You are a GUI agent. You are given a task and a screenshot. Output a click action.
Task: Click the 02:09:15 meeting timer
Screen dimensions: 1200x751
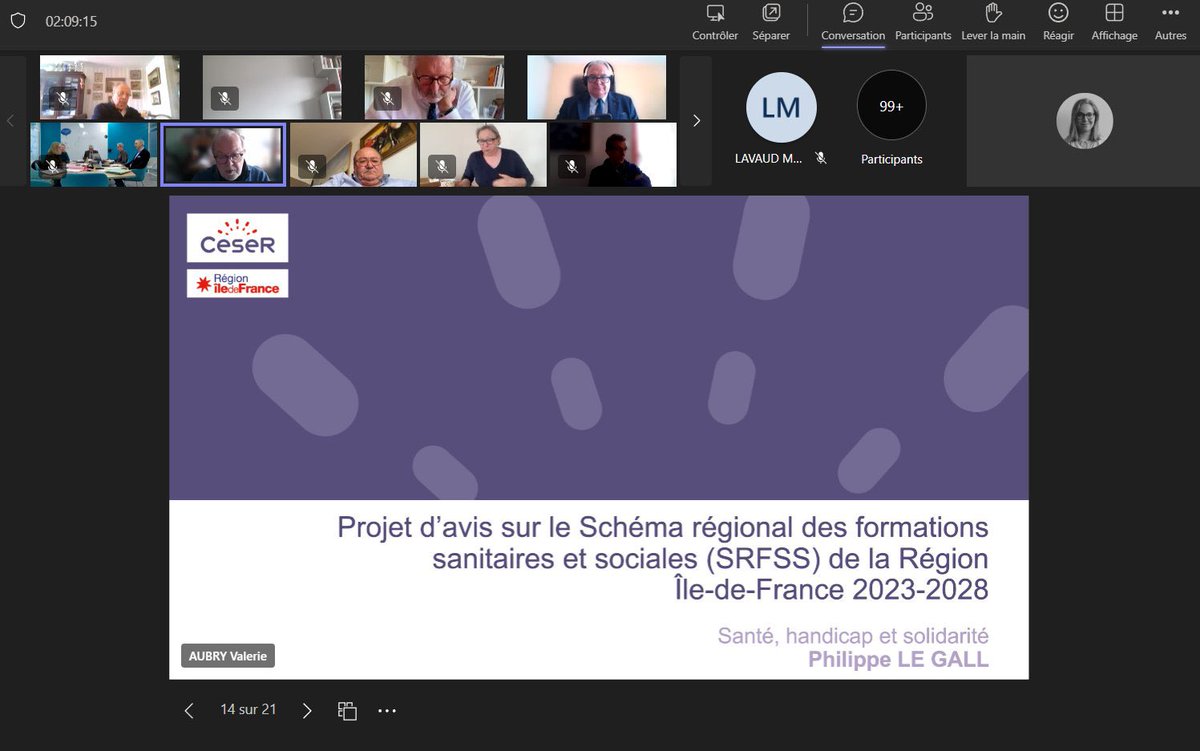71,21
